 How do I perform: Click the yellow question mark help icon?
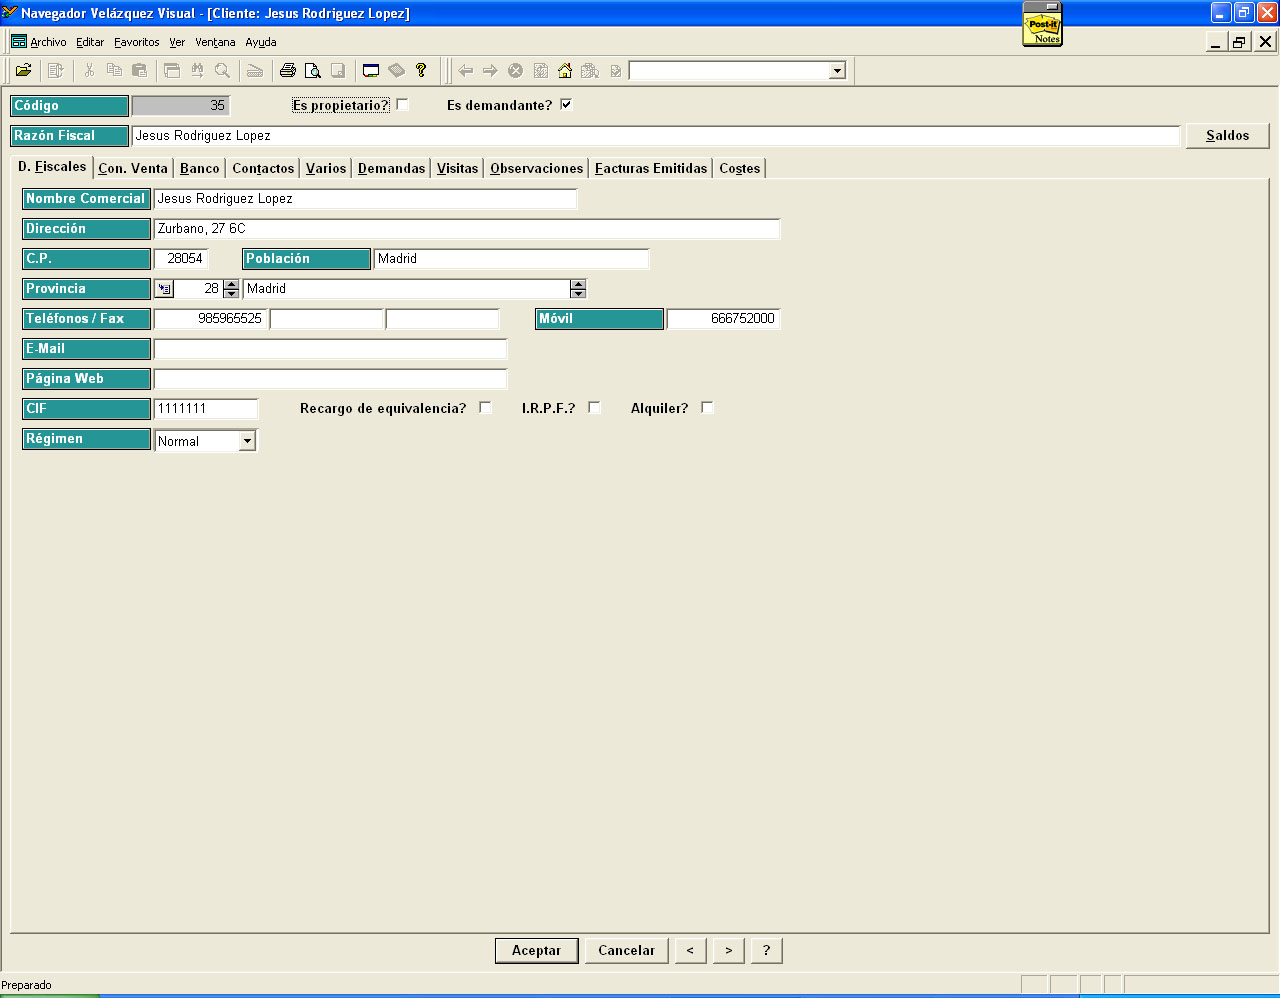421,70
